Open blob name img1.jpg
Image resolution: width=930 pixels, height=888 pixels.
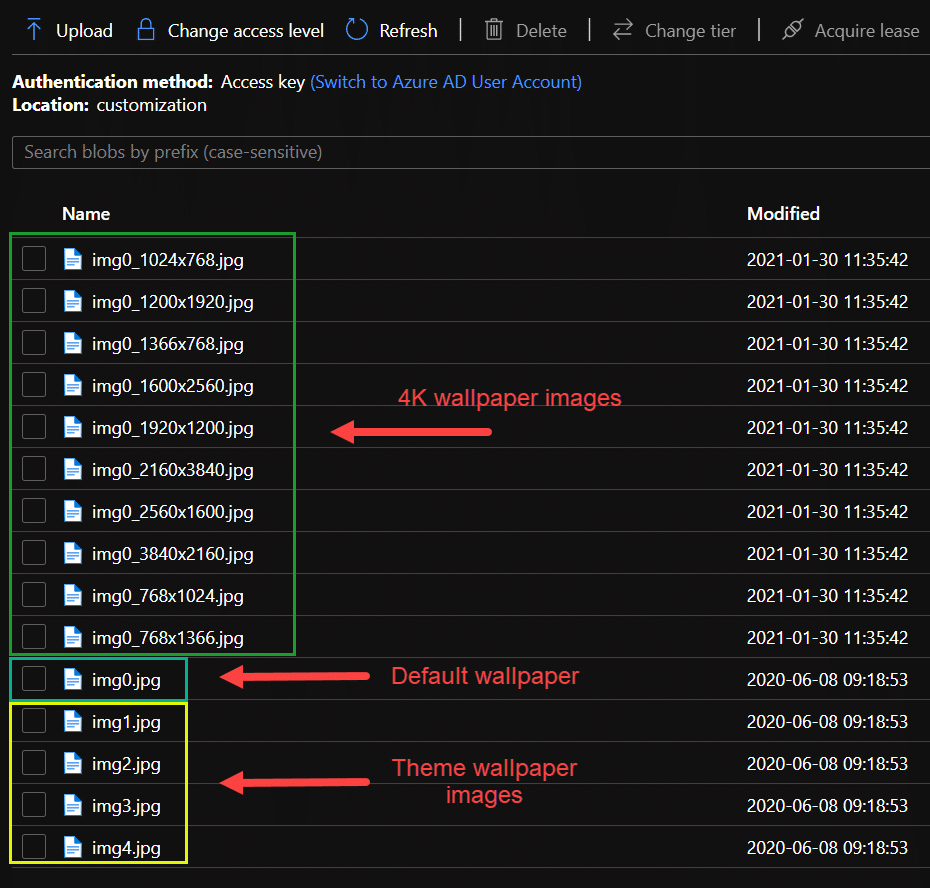click(126, 723)
